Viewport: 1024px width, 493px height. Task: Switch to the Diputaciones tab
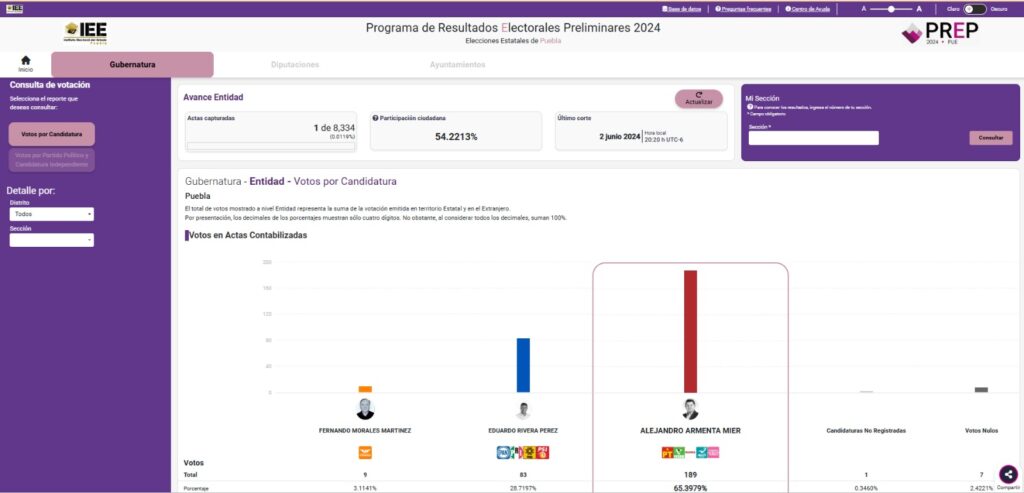point(295,65)
